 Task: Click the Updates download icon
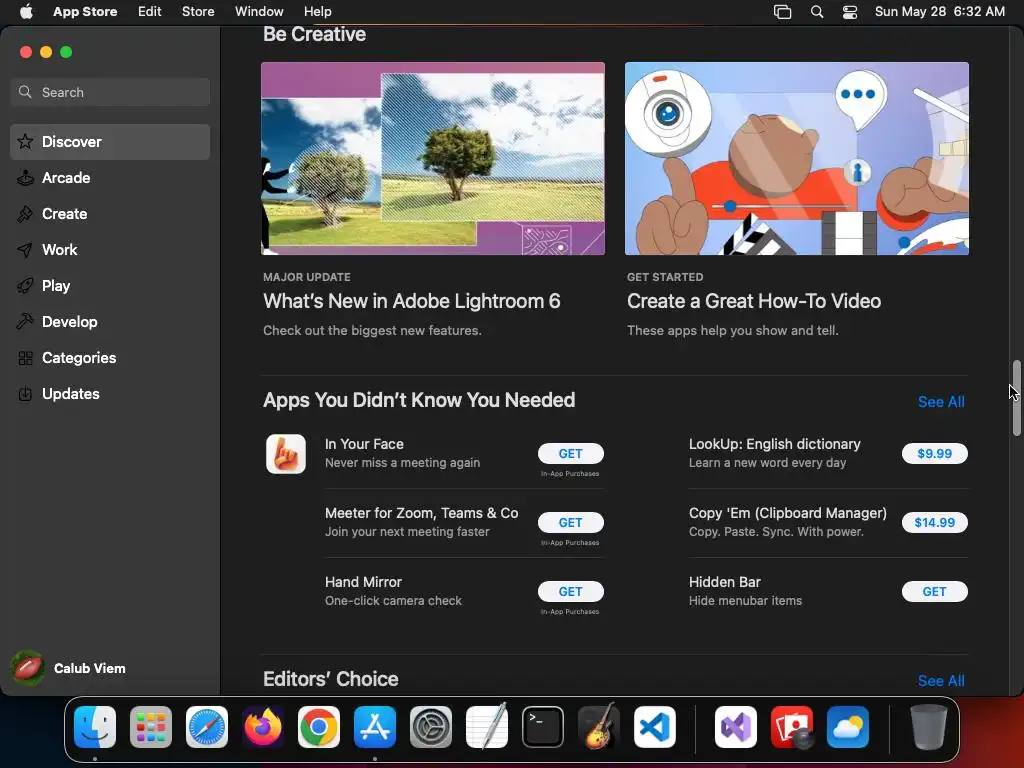pos(25,394)
